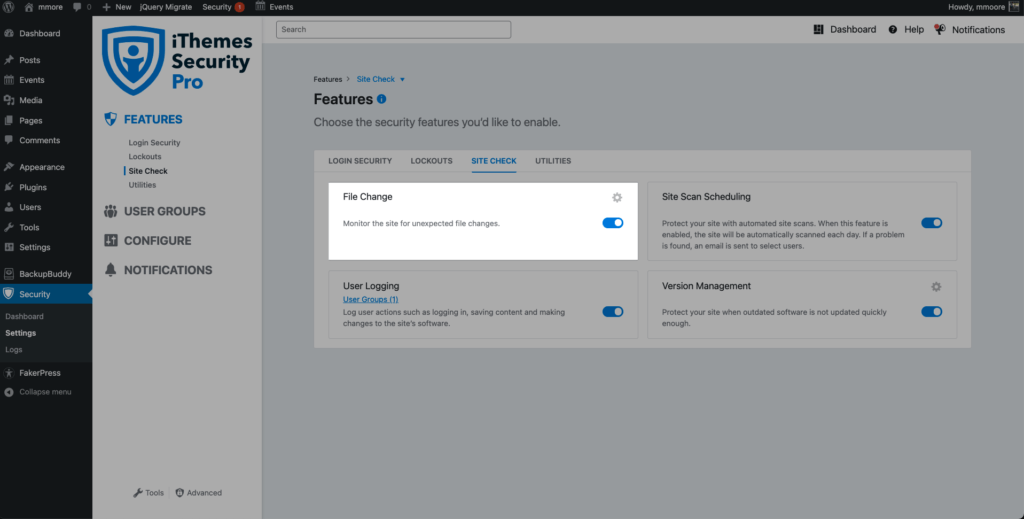This screenshot has width=1024, height=519.
Task: Open Users in the sidebar
Action: [x=30, y=207]
